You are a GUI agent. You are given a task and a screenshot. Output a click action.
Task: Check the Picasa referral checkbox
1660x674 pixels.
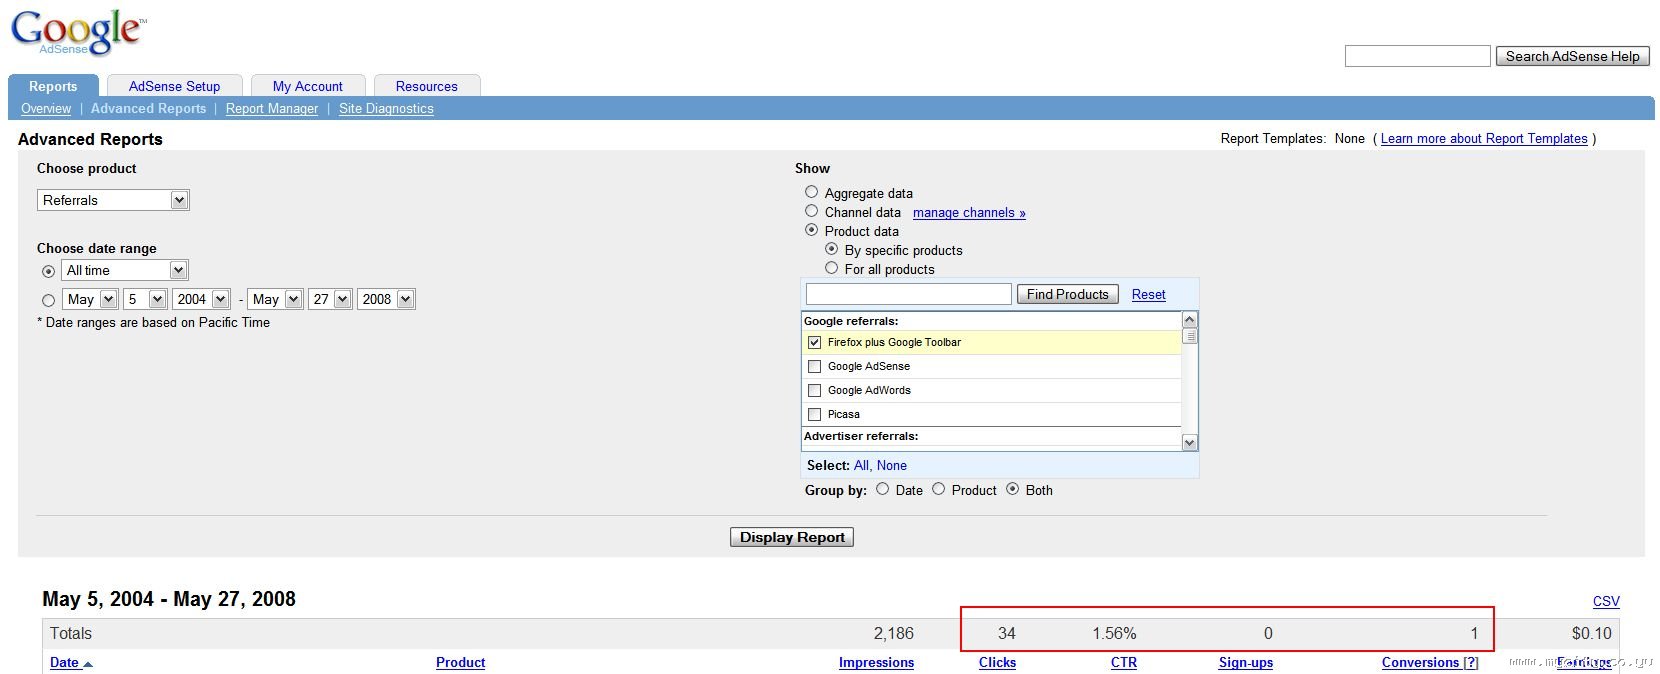814,414
